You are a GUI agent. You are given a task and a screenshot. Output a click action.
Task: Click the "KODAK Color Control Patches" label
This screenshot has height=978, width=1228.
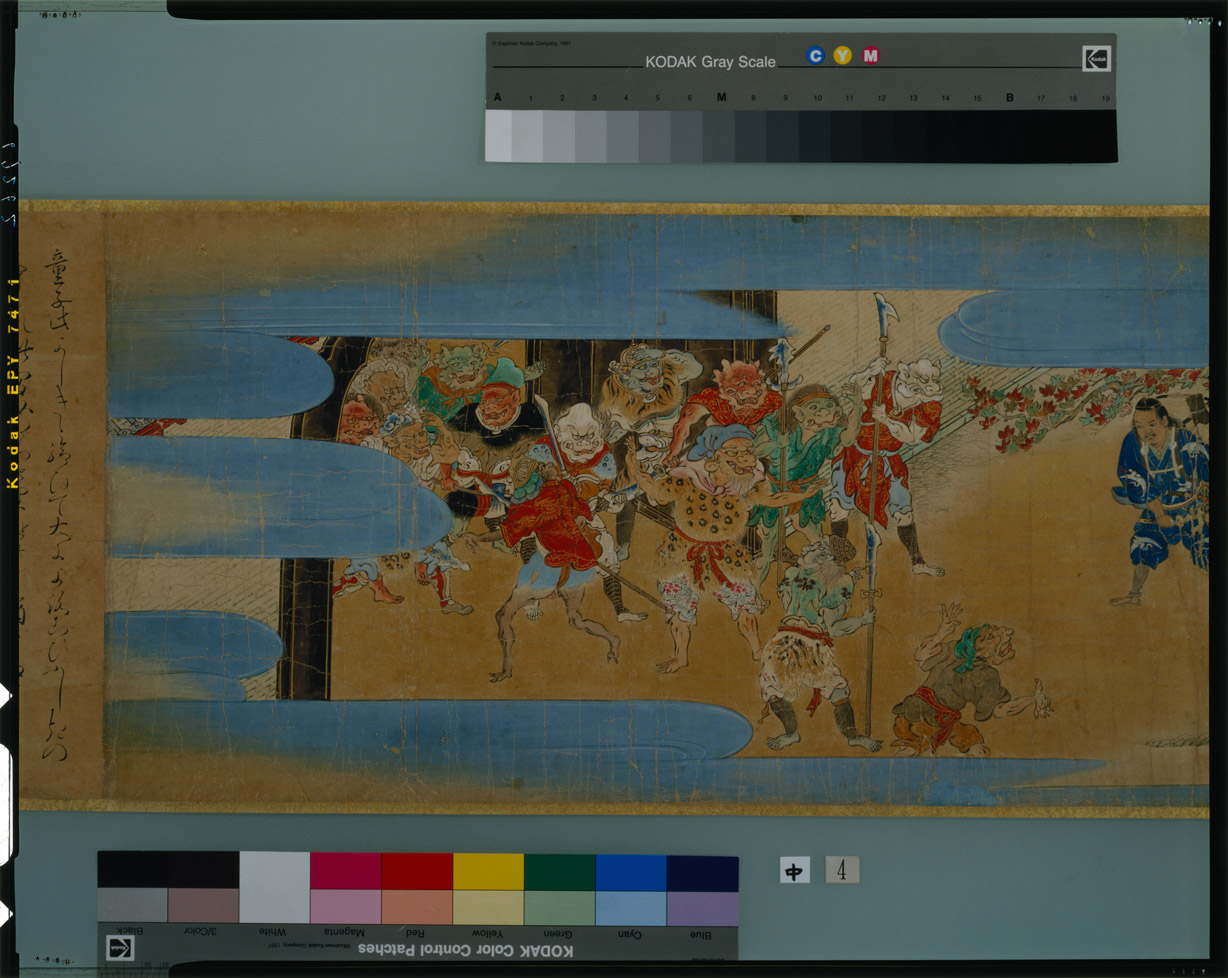click(466, 949)
